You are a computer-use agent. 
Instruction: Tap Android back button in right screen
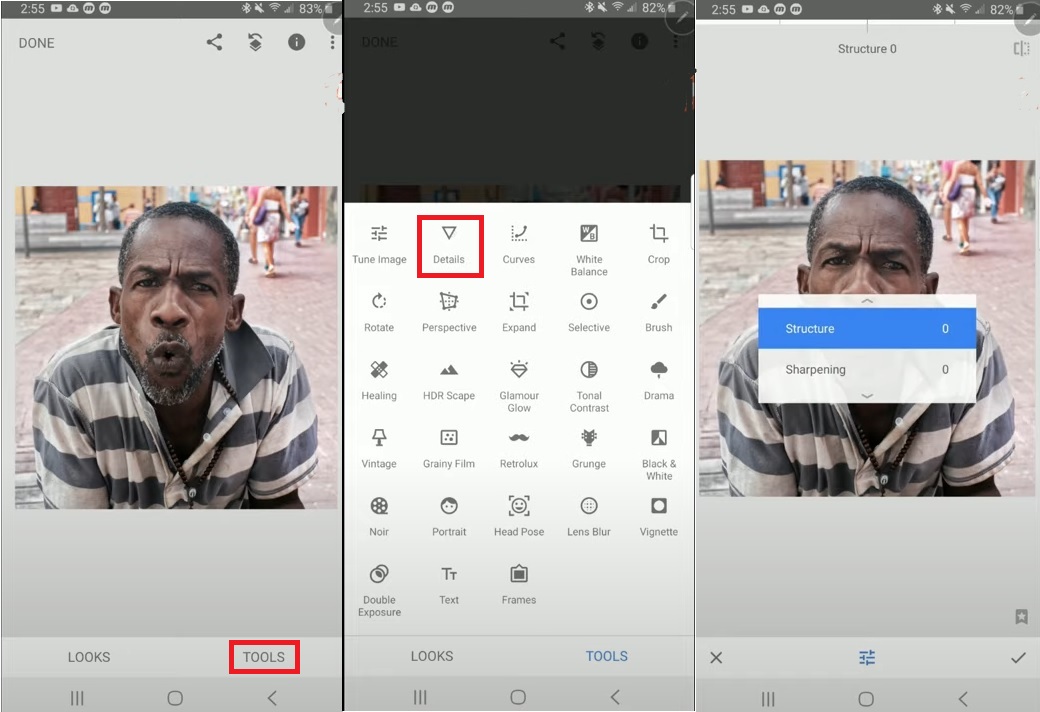pos(963,699)
